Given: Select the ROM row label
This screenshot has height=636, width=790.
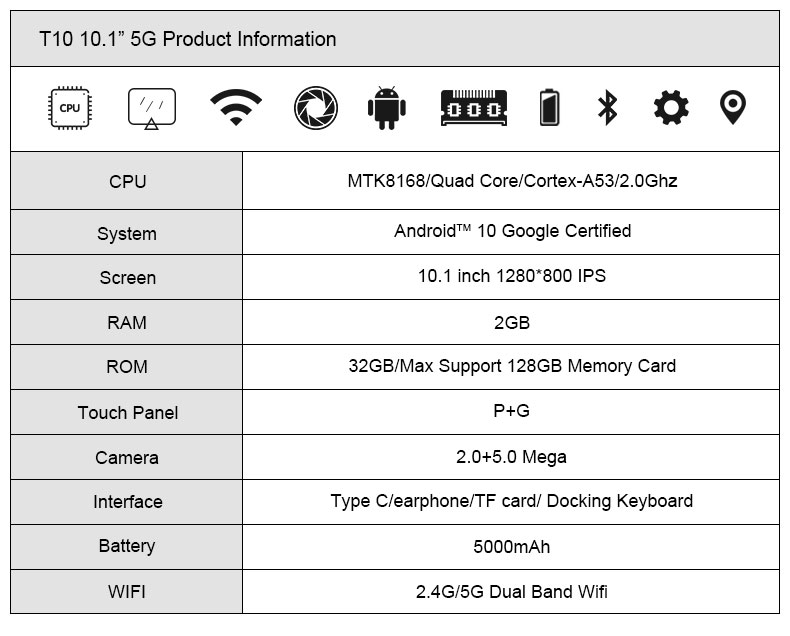Looking at the screenshot, I should [127, 367].
